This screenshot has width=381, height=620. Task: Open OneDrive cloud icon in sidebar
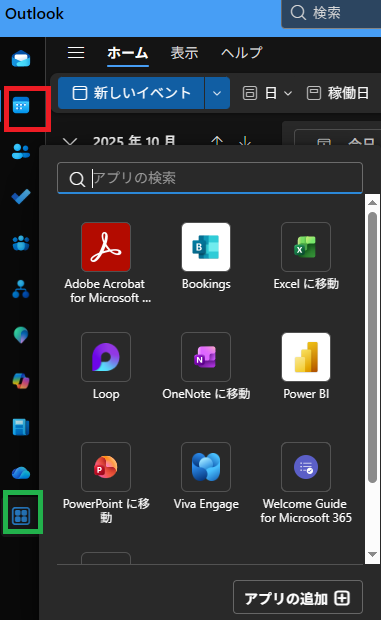tap(21, 473)
